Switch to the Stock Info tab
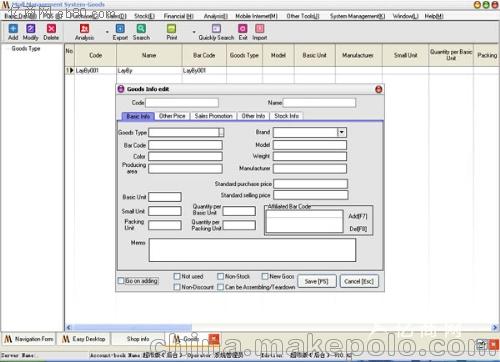500x362 pixels. (x=286, y=116)
